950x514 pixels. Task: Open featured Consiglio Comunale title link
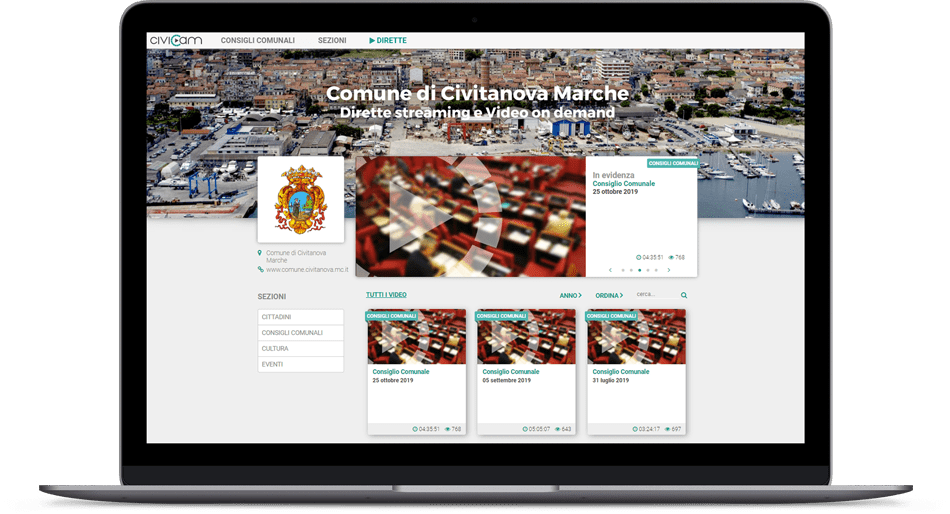click(x=623, y=184)
